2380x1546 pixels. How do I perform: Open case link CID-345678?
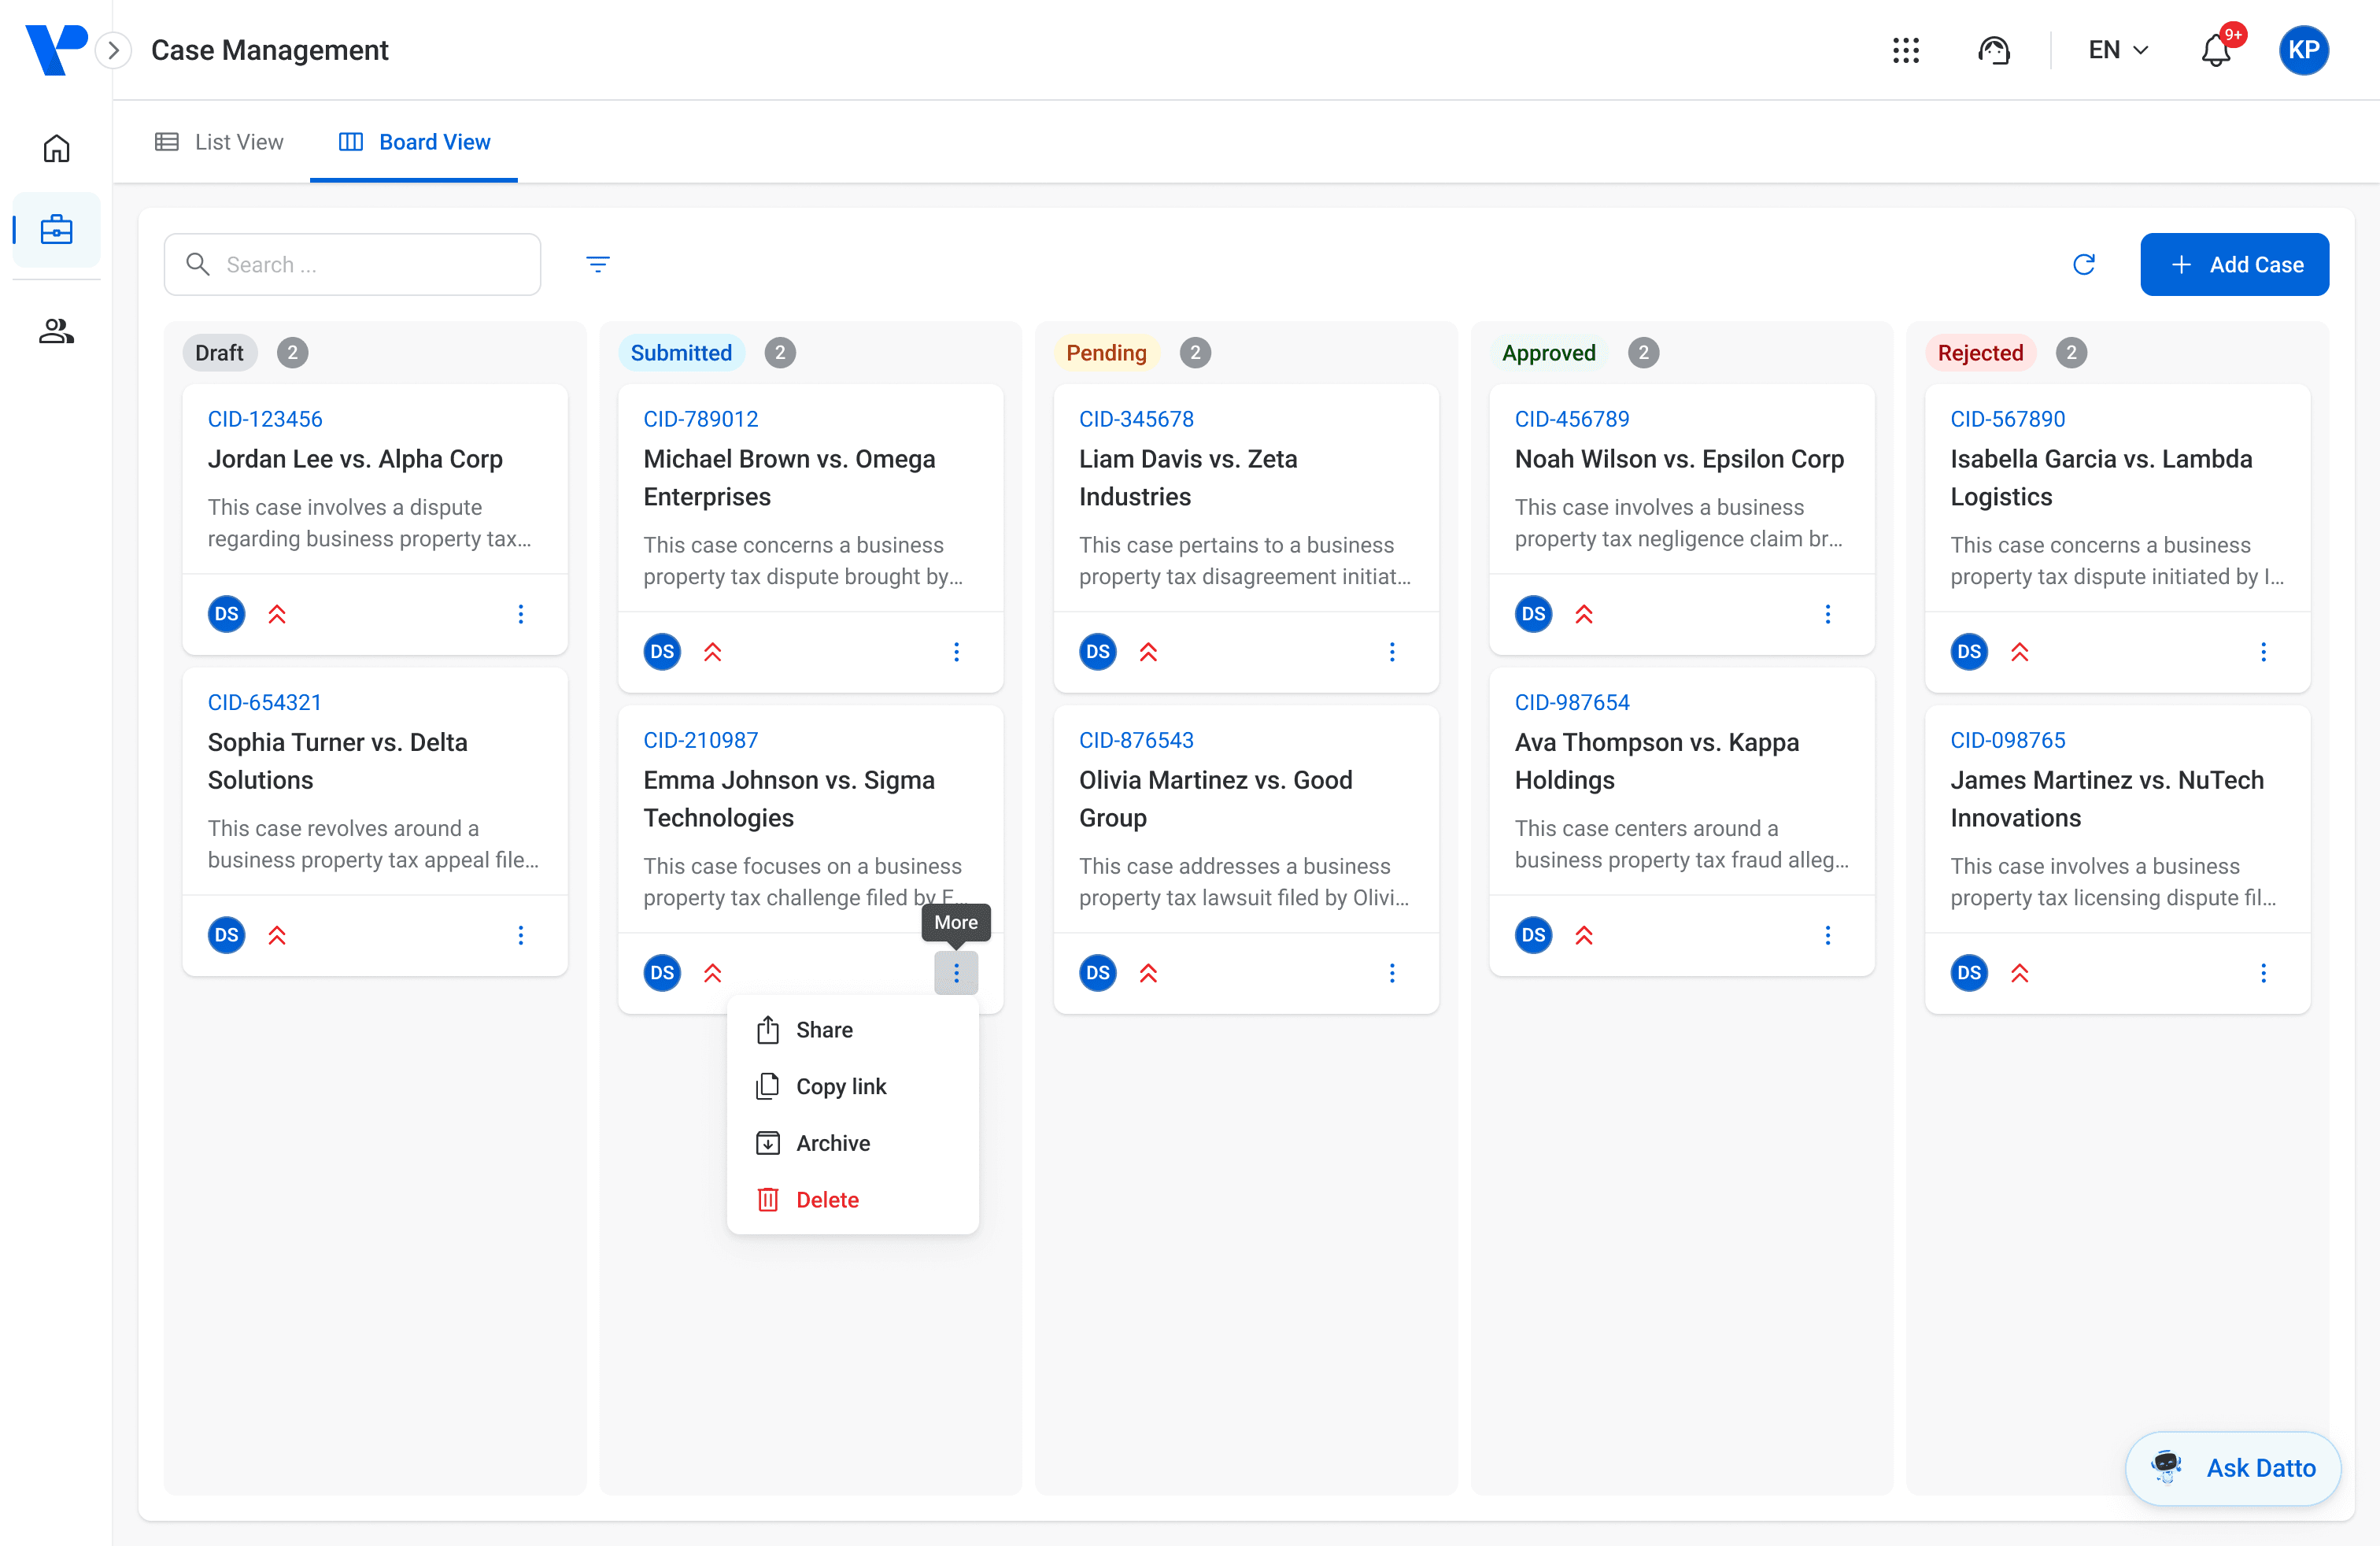(x=1136, y=419)
